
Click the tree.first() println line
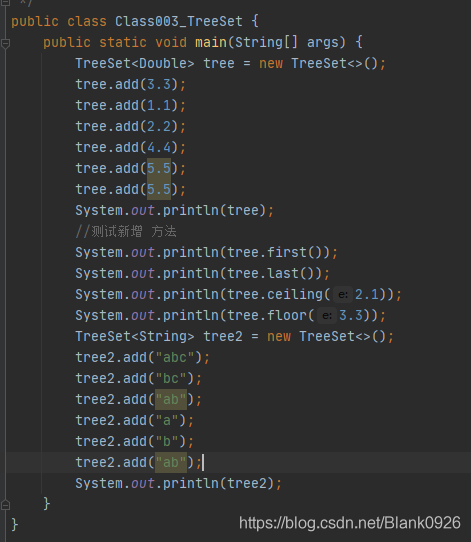click(206, 253)
